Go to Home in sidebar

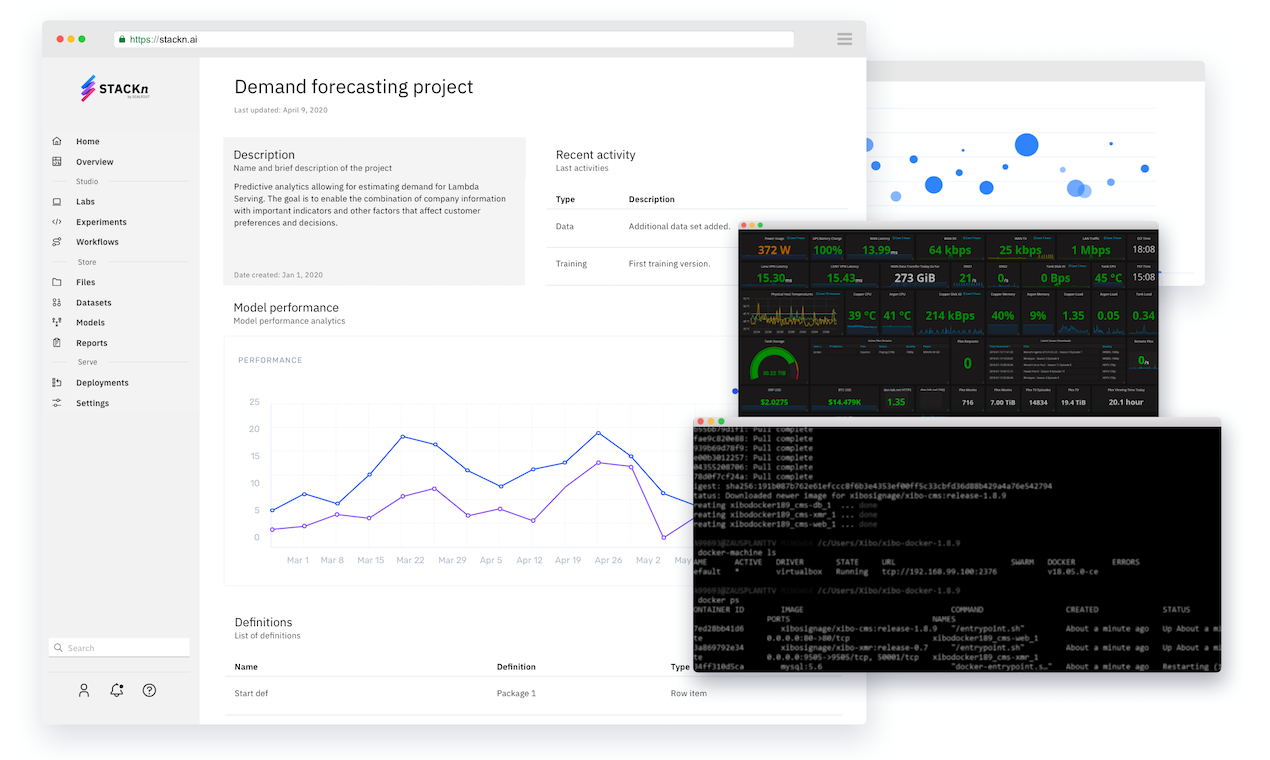(88, 141)
